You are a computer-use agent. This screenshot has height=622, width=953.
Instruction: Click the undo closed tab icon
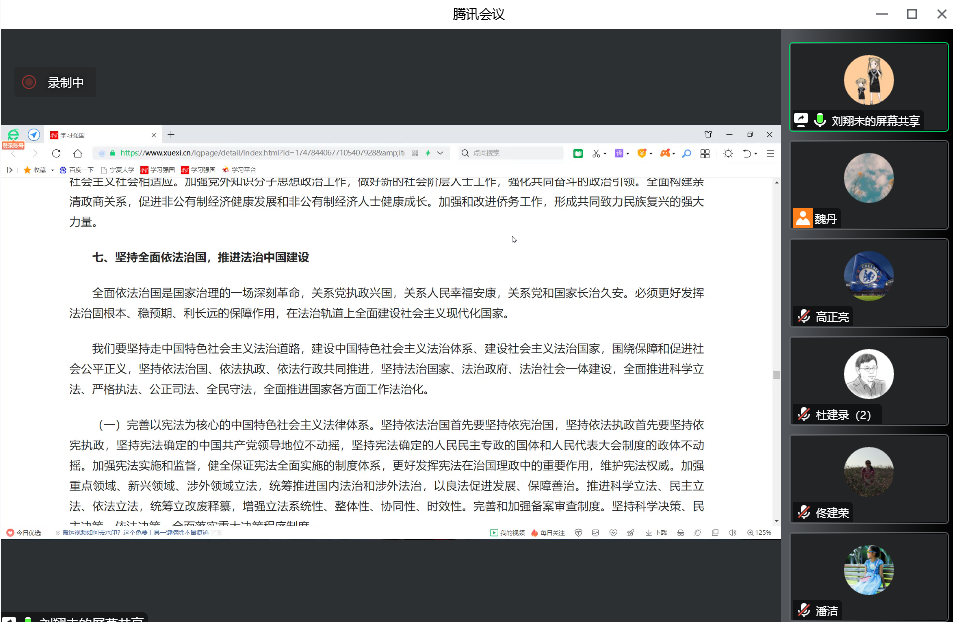pyautogui.click(x=747, y=154)
